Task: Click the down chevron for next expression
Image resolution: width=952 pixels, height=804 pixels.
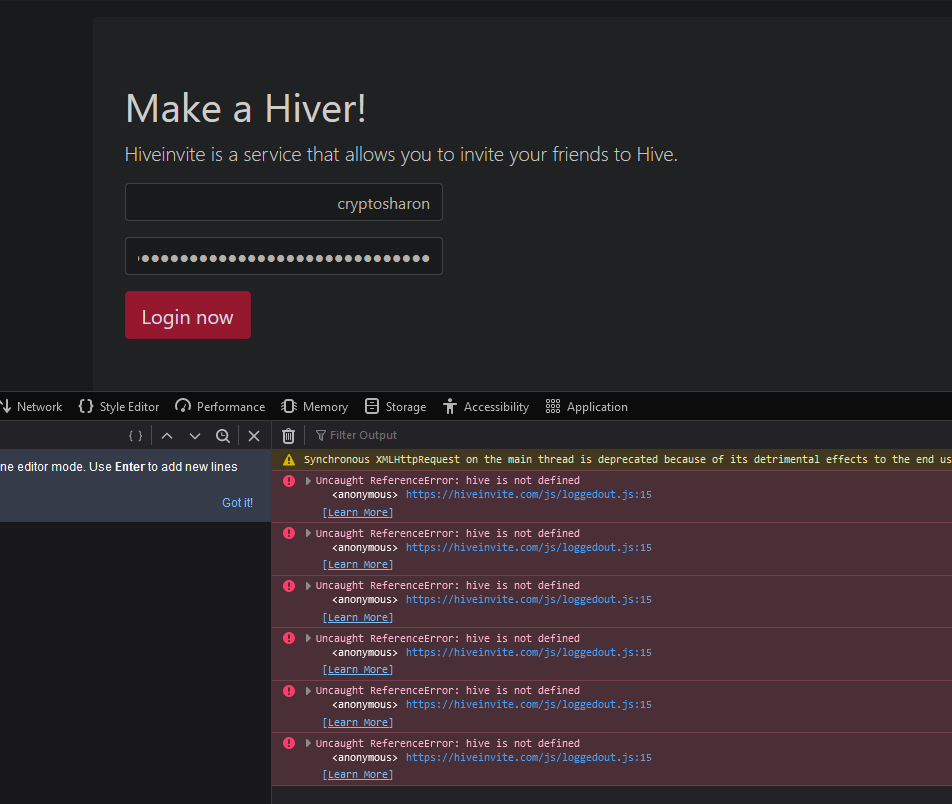Action: (x=195, y=435)
